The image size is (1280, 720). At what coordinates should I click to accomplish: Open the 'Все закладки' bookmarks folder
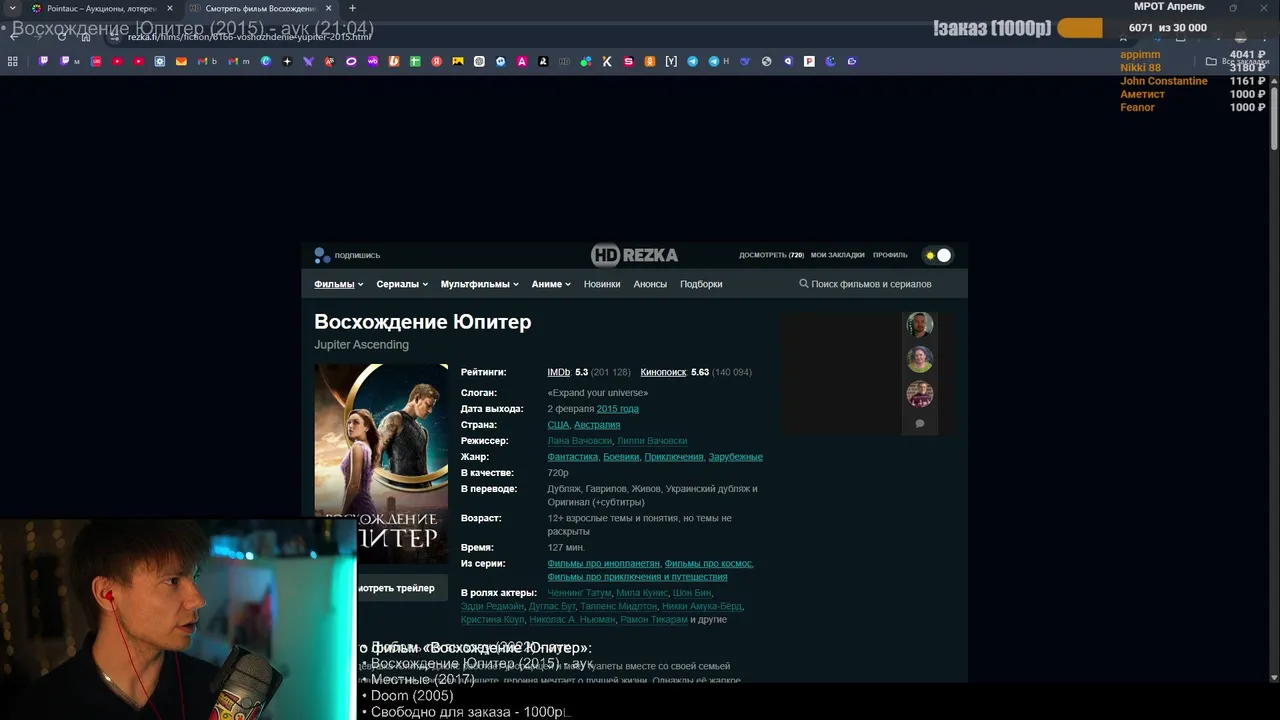pos(1237,61)
